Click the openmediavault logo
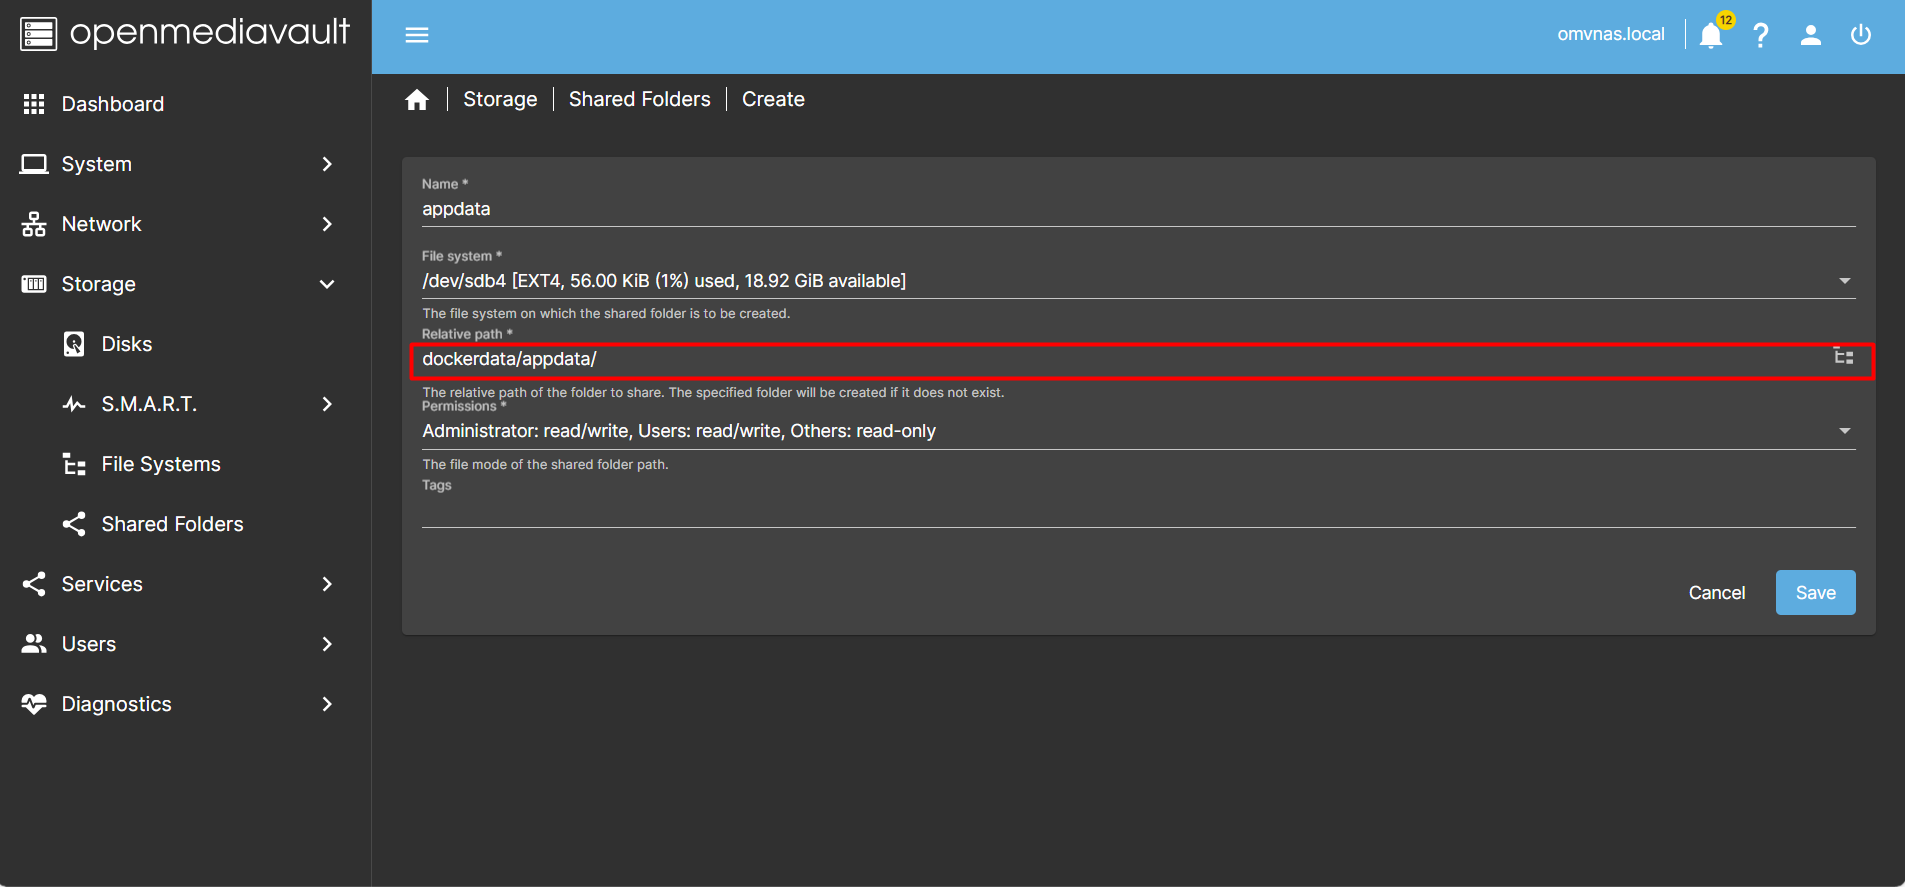 [185, 33]
